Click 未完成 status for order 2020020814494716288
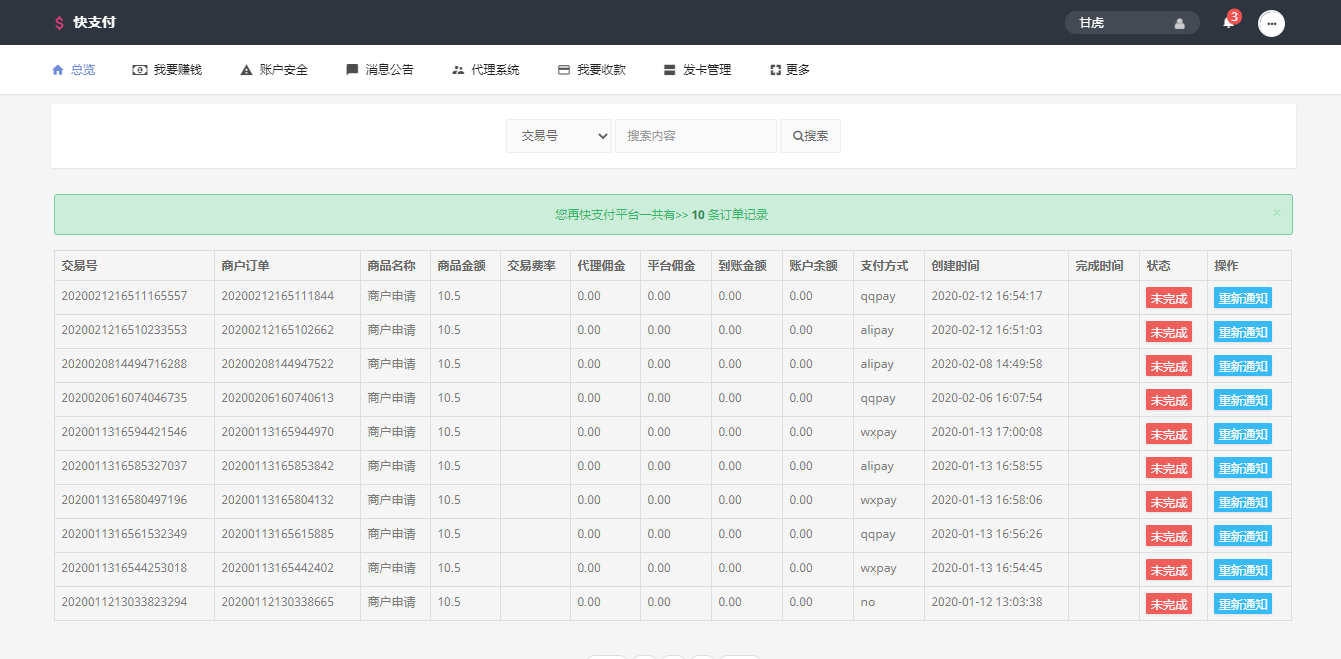 click(x=1169, y=366)
